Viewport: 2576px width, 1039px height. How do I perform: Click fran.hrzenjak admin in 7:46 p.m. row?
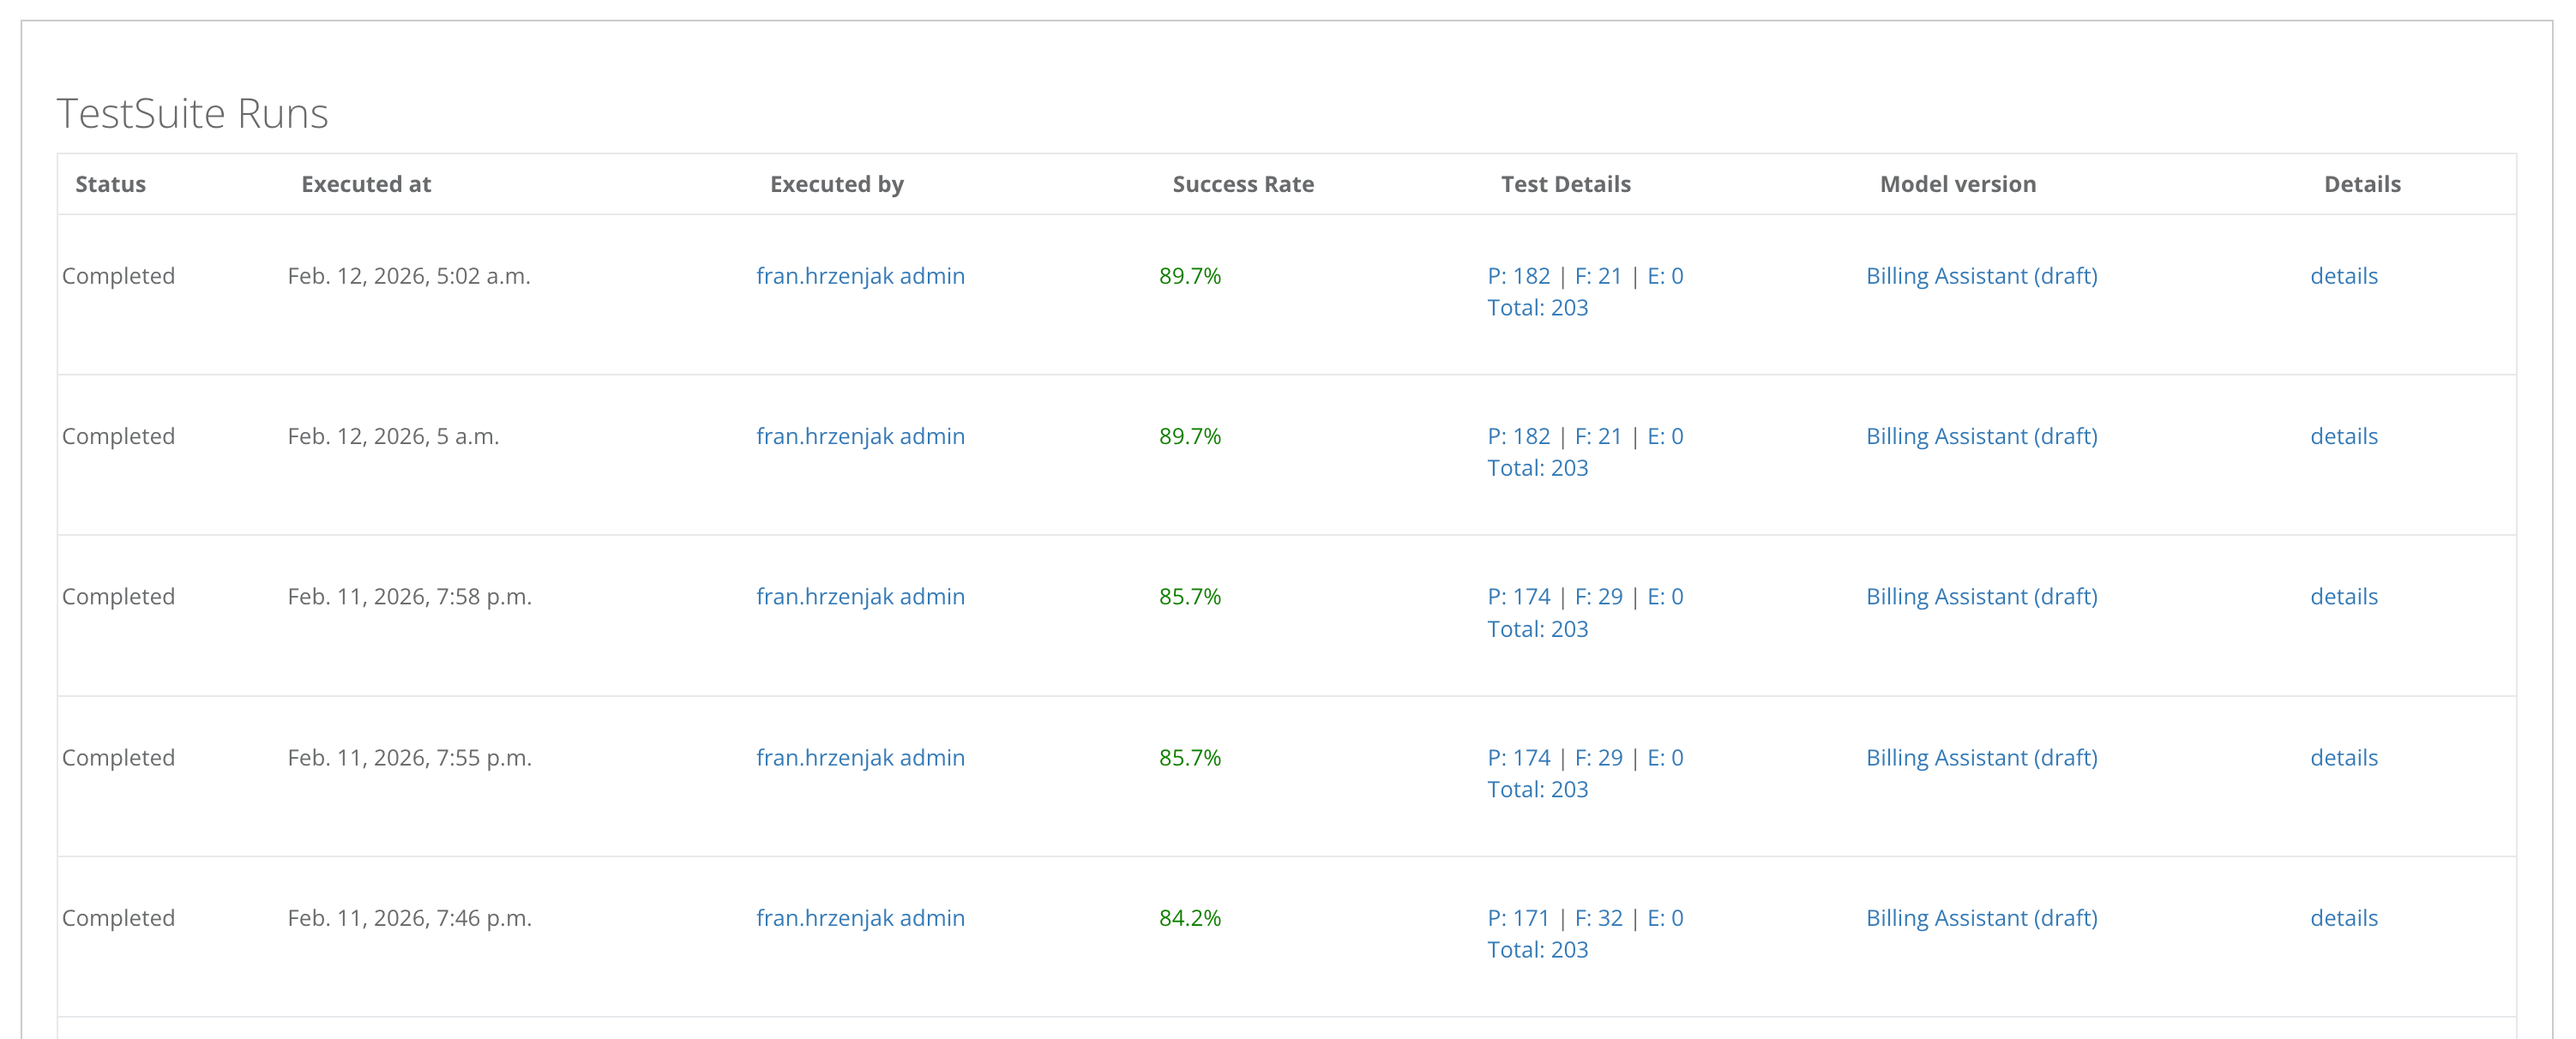coord(860,917)
